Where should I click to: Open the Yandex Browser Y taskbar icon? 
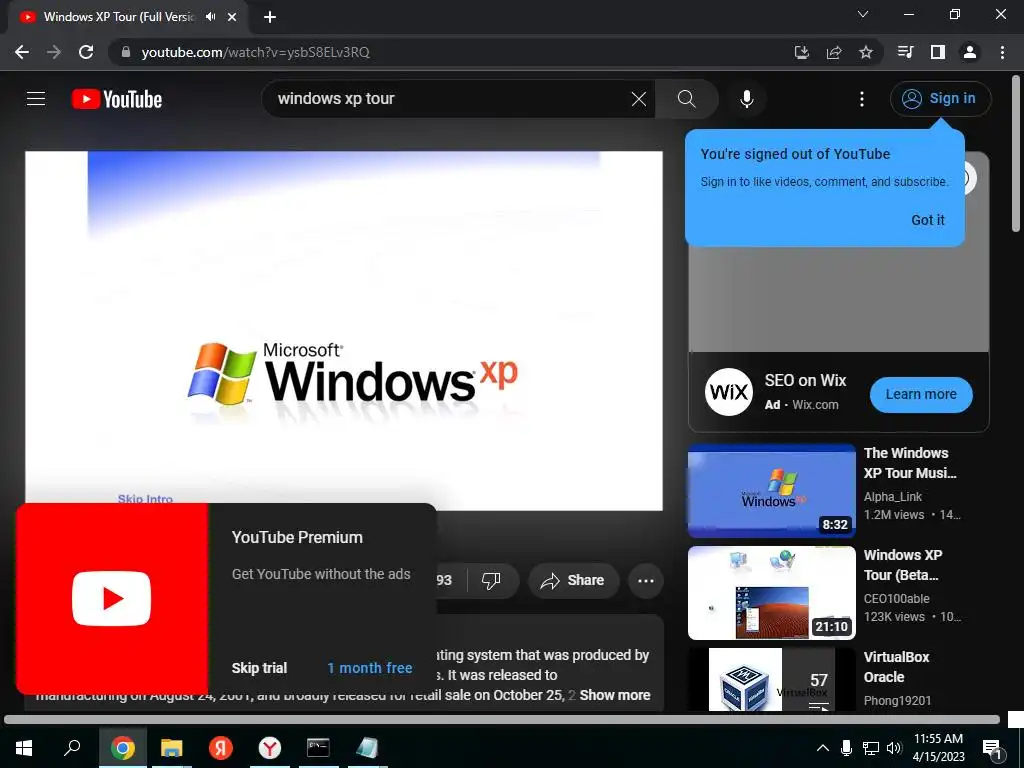tap(269, 748)
